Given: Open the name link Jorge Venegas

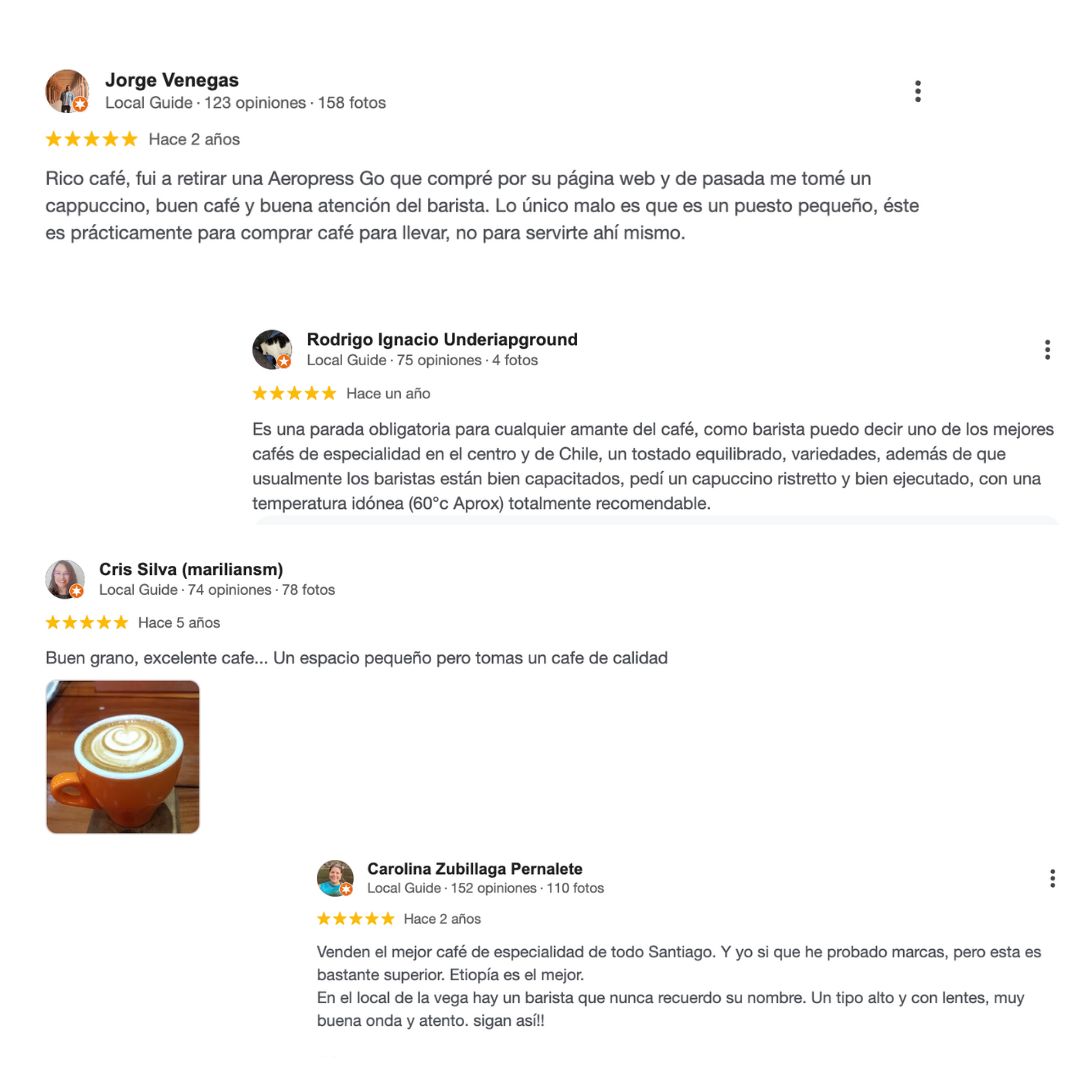Looking at the screenshot, I should click(x=172, y=81).
